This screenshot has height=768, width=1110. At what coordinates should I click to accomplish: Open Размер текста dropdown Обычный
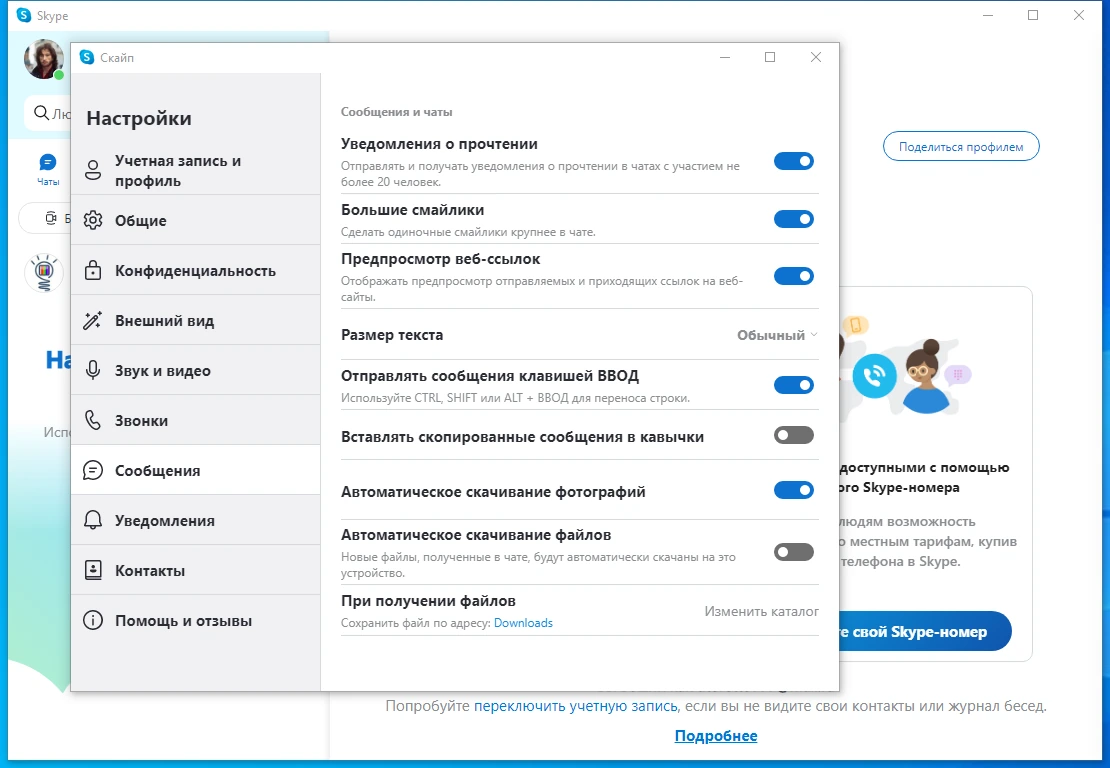pyautogui.click(x=777, y=335)
